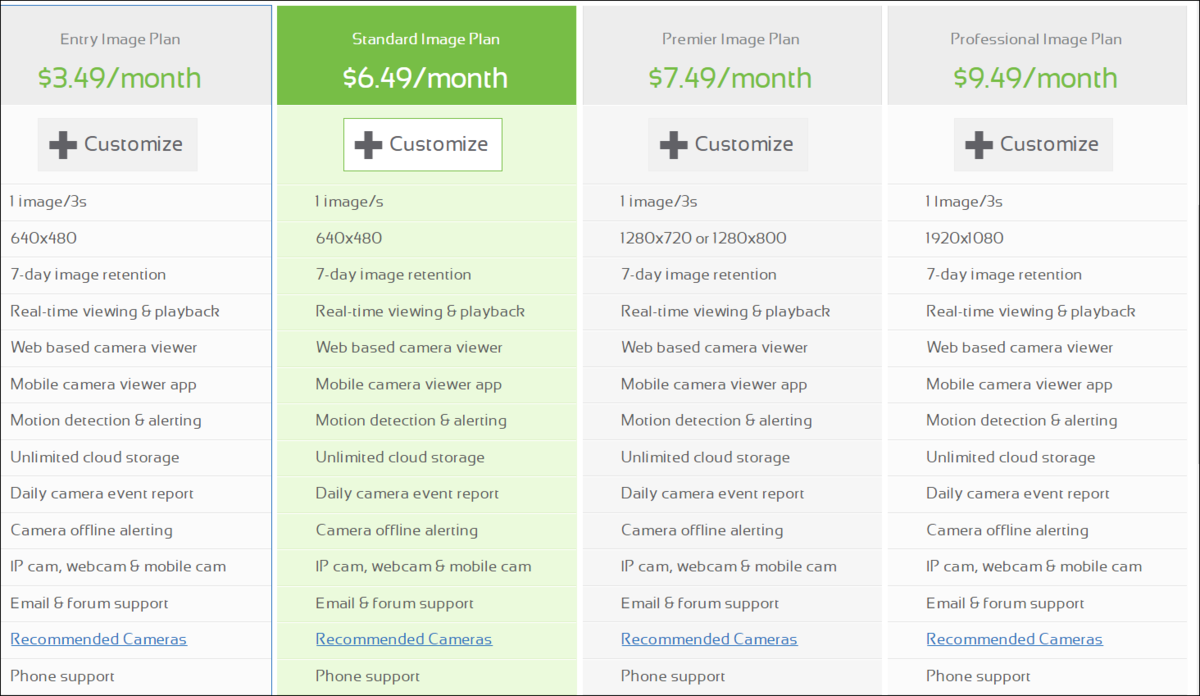Click plus icon on Premier plan Customize

(673, 145)
